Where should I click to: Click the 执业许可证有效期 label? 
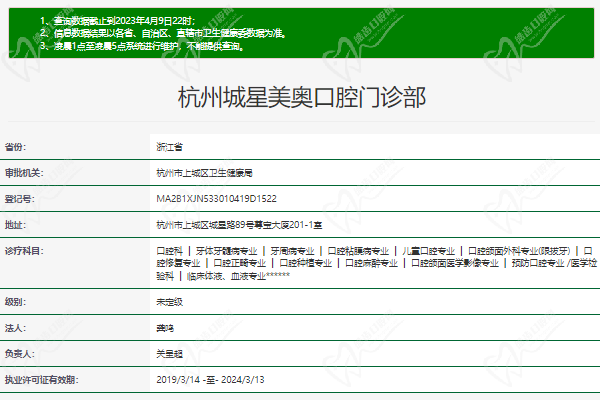[41, 380]
